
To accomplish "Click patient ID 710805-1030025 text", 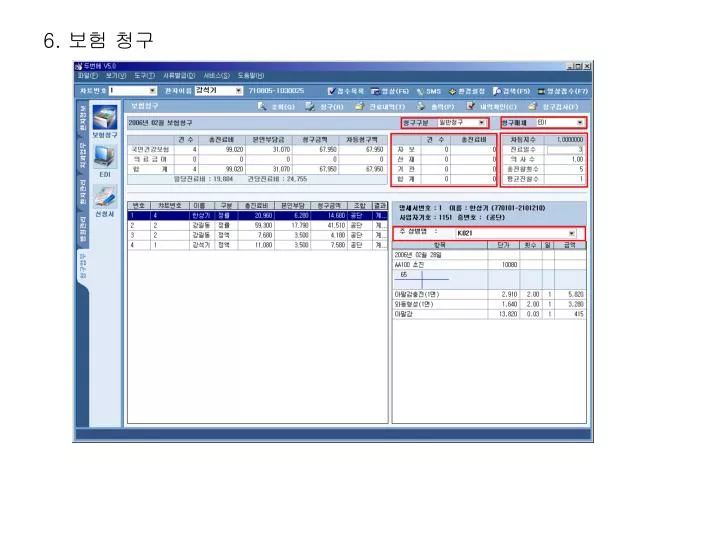I will tap(276, 91).
